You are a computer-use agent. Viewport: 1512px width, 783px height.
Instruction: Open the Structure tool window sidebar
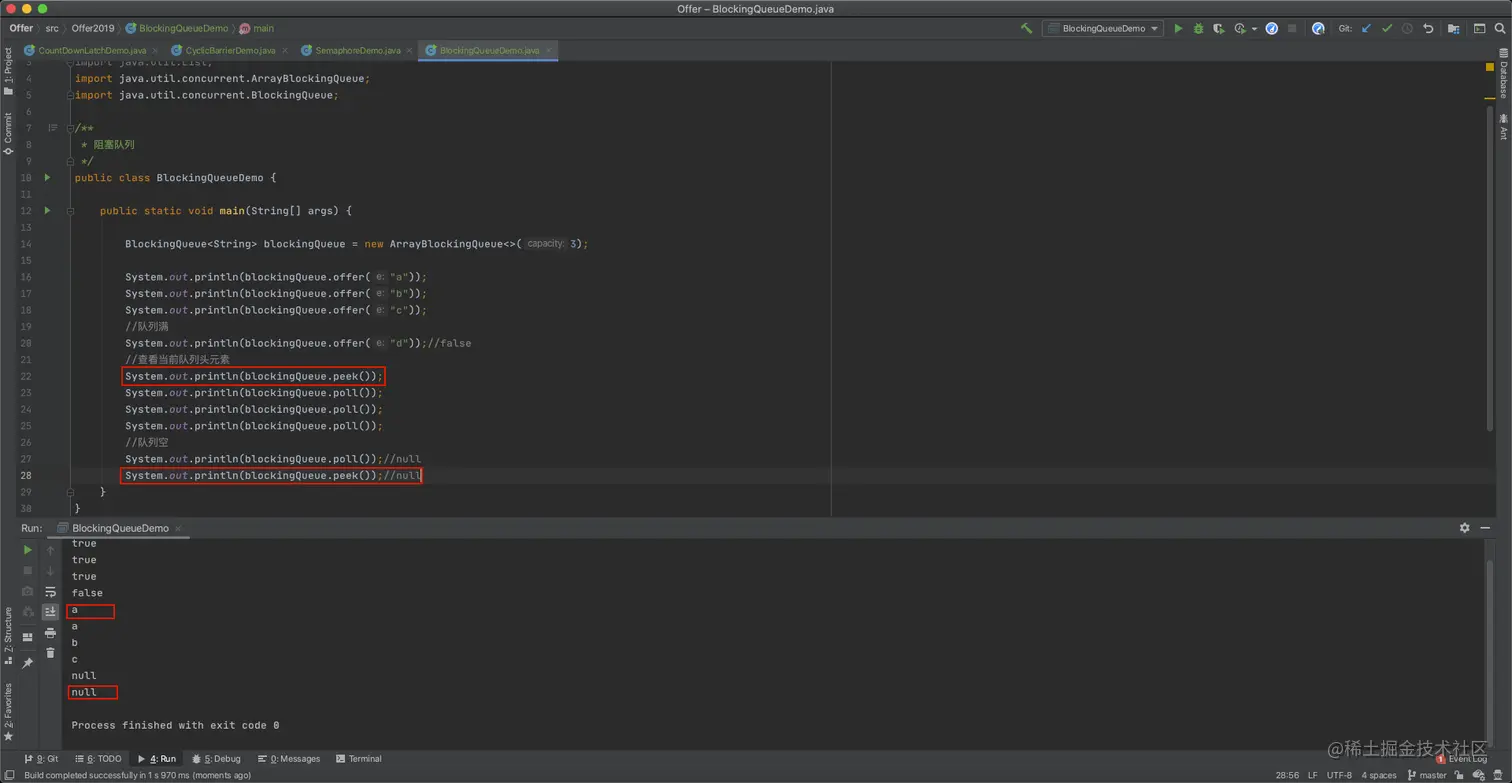8,636
